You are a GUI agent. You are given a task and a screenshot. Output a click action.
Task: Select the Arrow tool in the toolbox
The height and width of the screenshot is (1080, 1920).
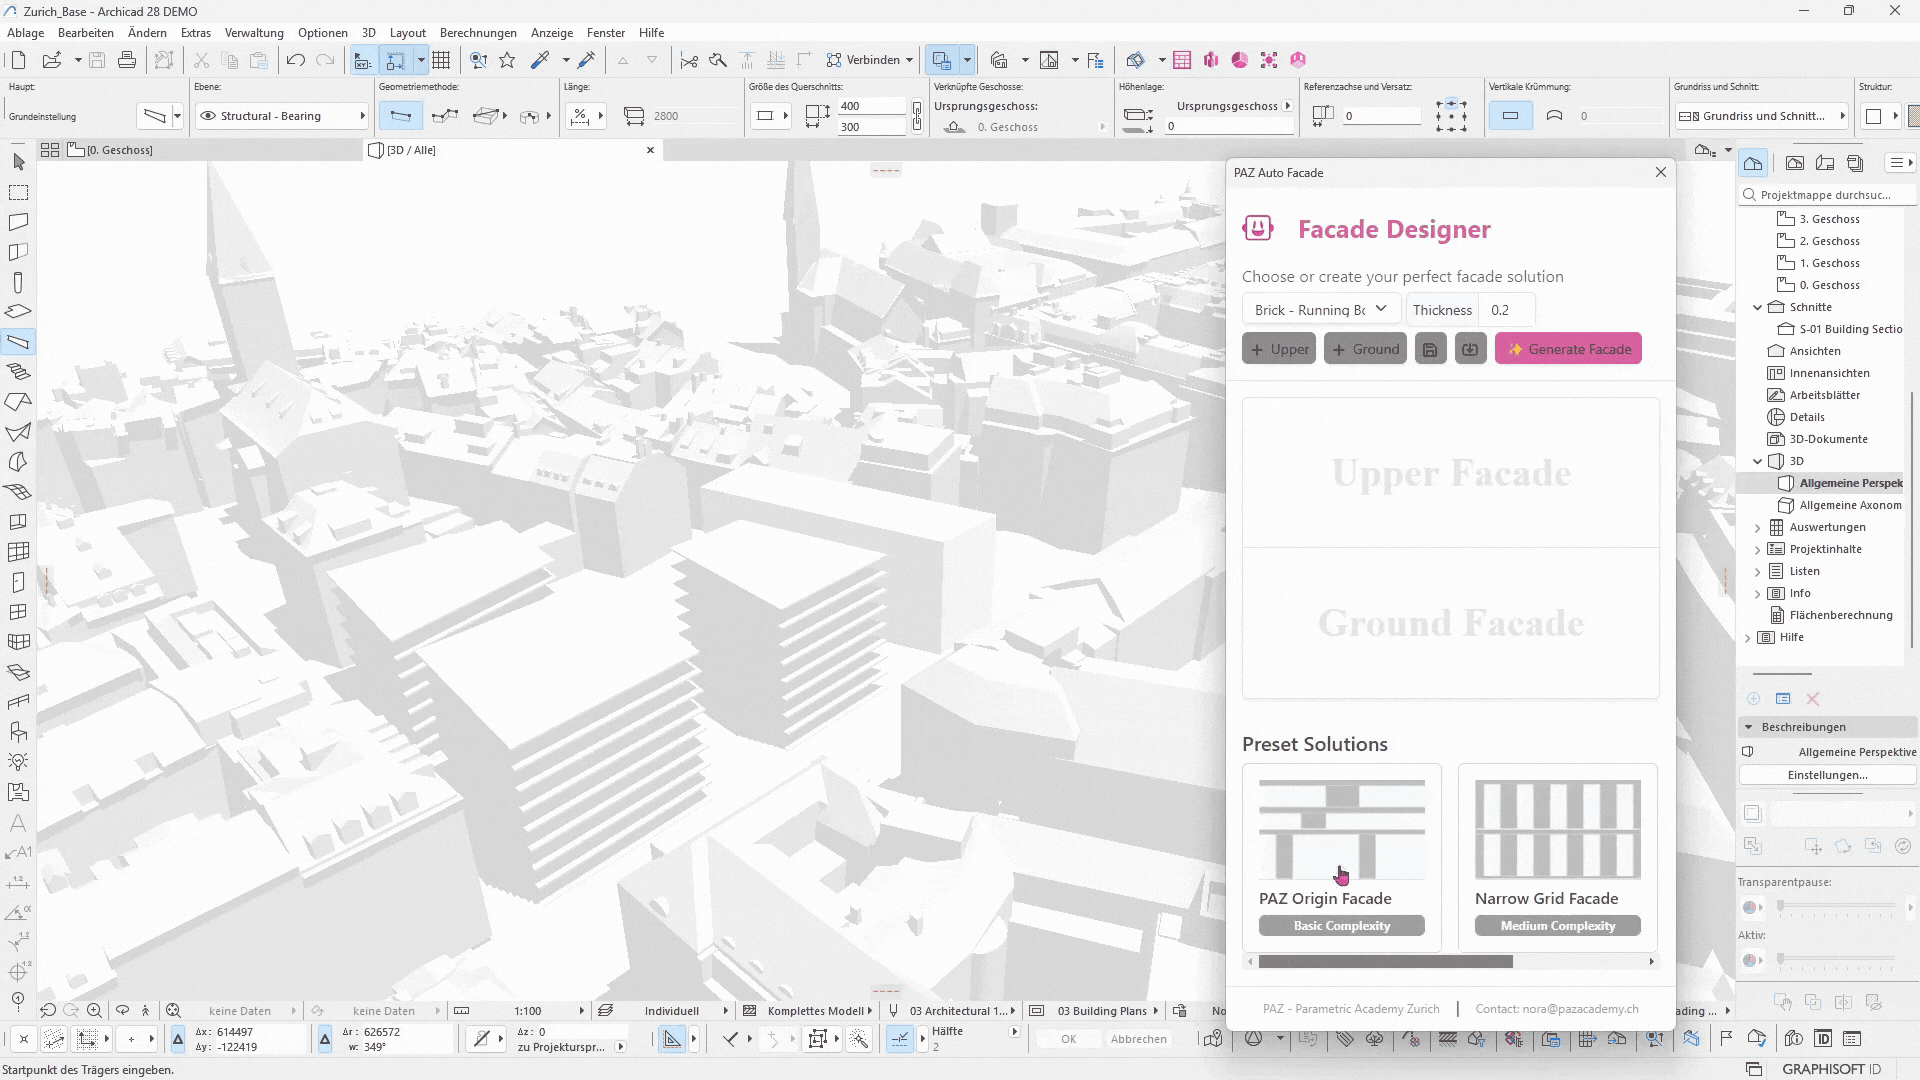18,162
